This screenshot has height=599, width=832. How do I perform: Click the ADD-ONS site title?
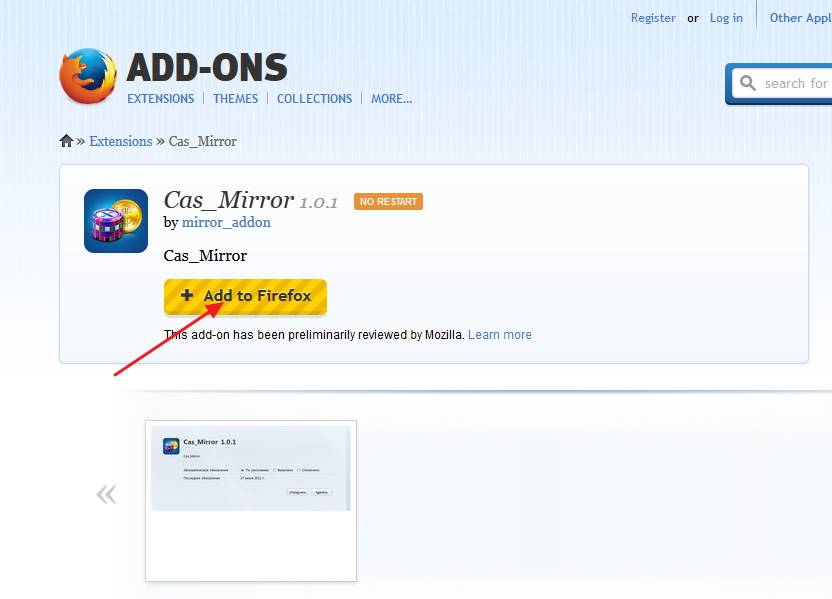click(207, 68)
